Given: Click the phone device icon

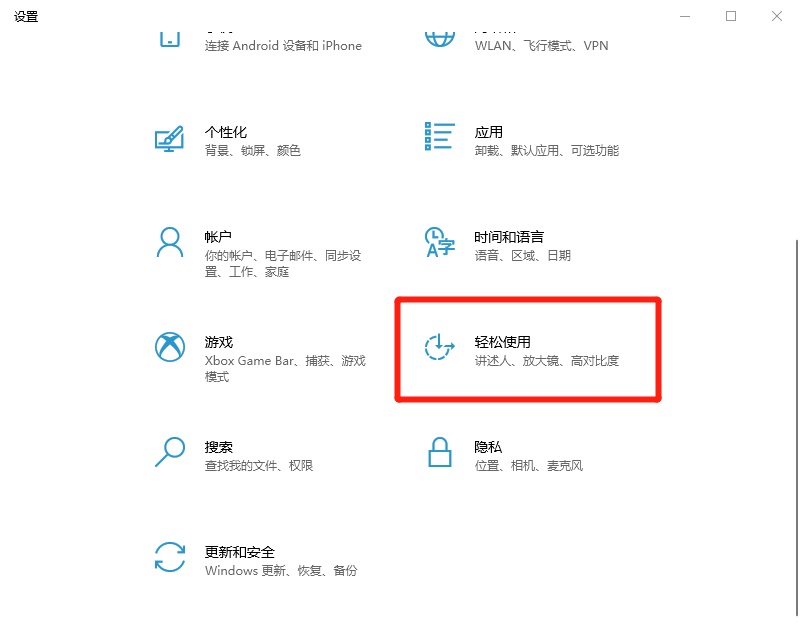Looking at the screenshot, I should click(x=169, y=39).
